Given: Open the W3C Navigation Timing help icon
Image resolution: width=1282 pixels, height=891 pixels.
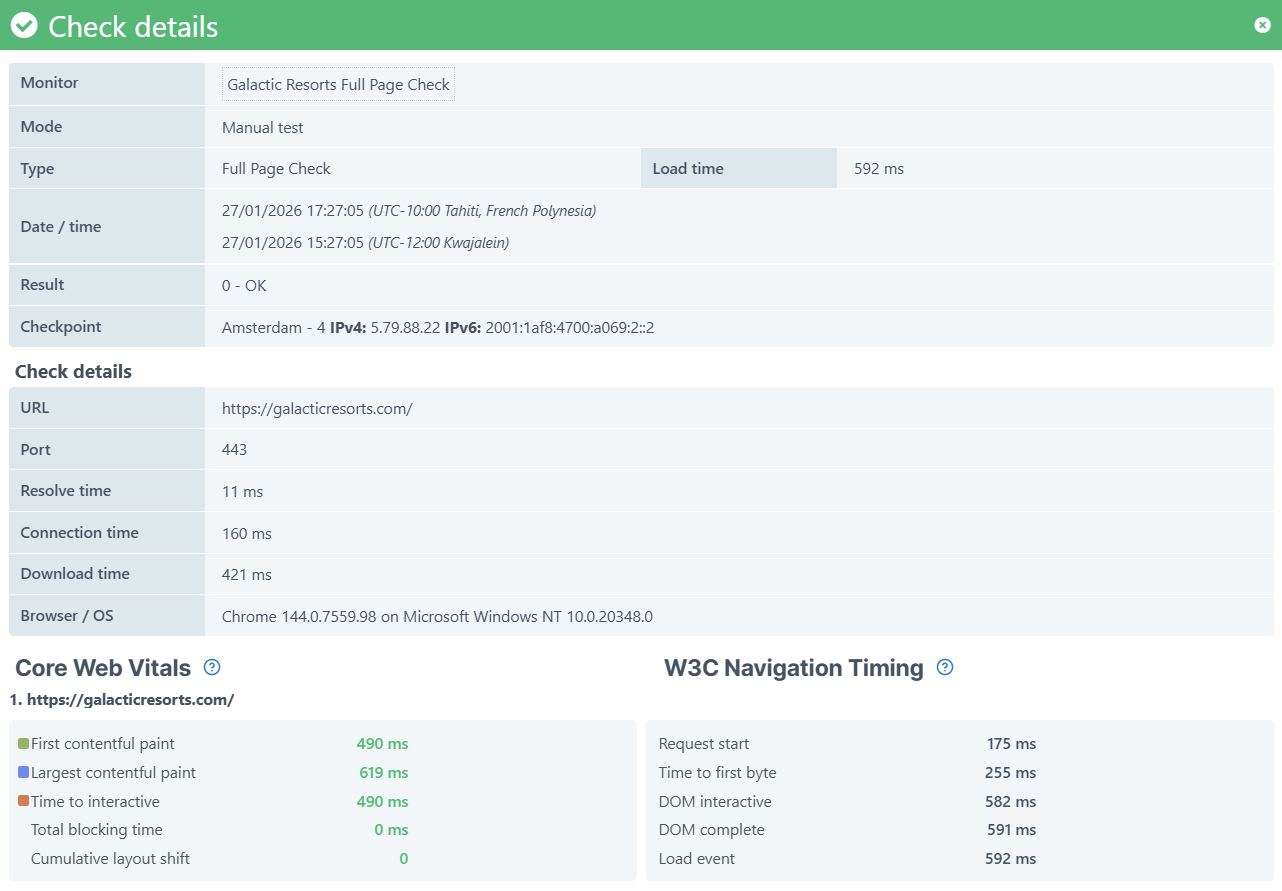Looking at the screenshot, I should (944, 667).
